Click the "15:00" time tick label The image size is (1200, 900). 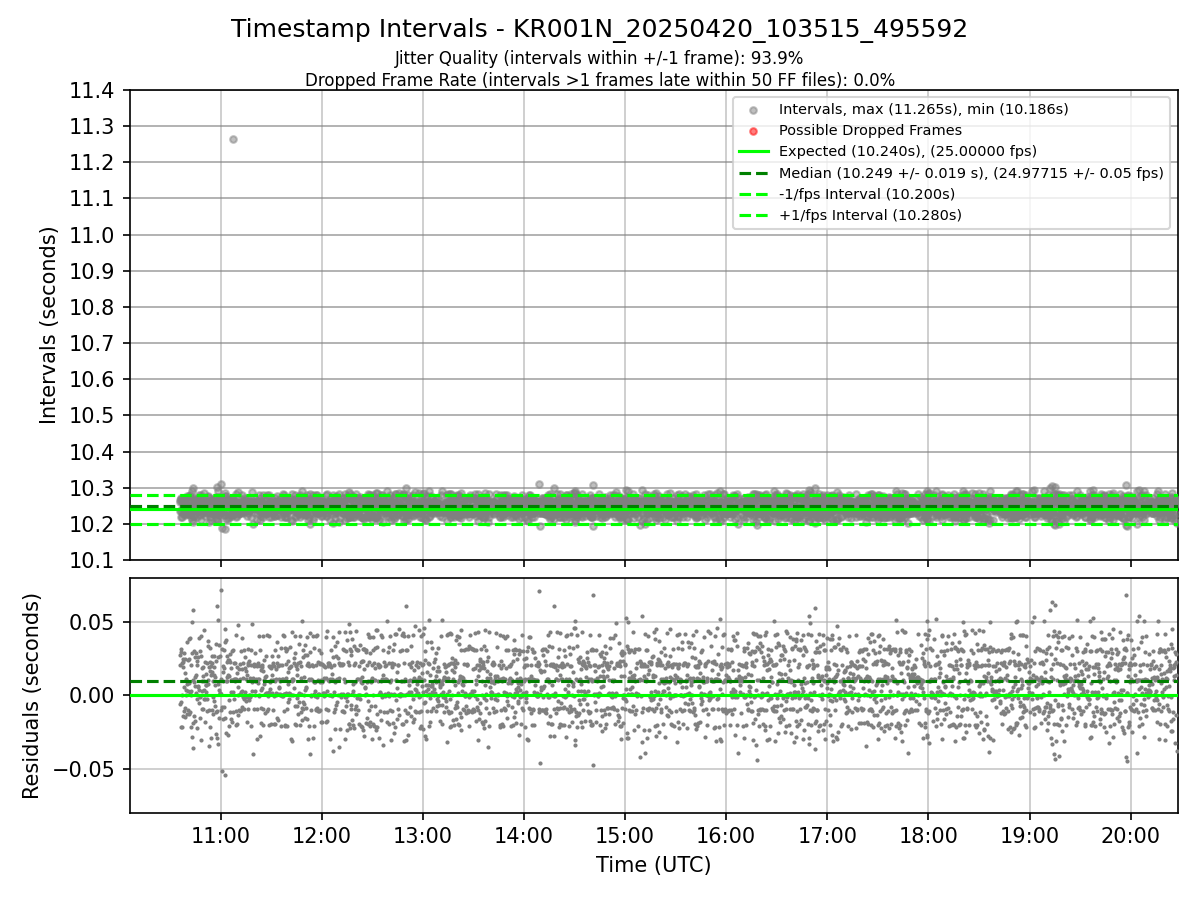[x=625, y=835]
